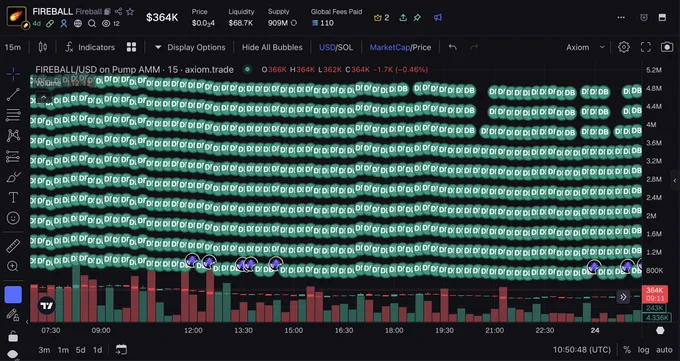
Task: Take a chart snapshot with camera icon
Action: 667,47
